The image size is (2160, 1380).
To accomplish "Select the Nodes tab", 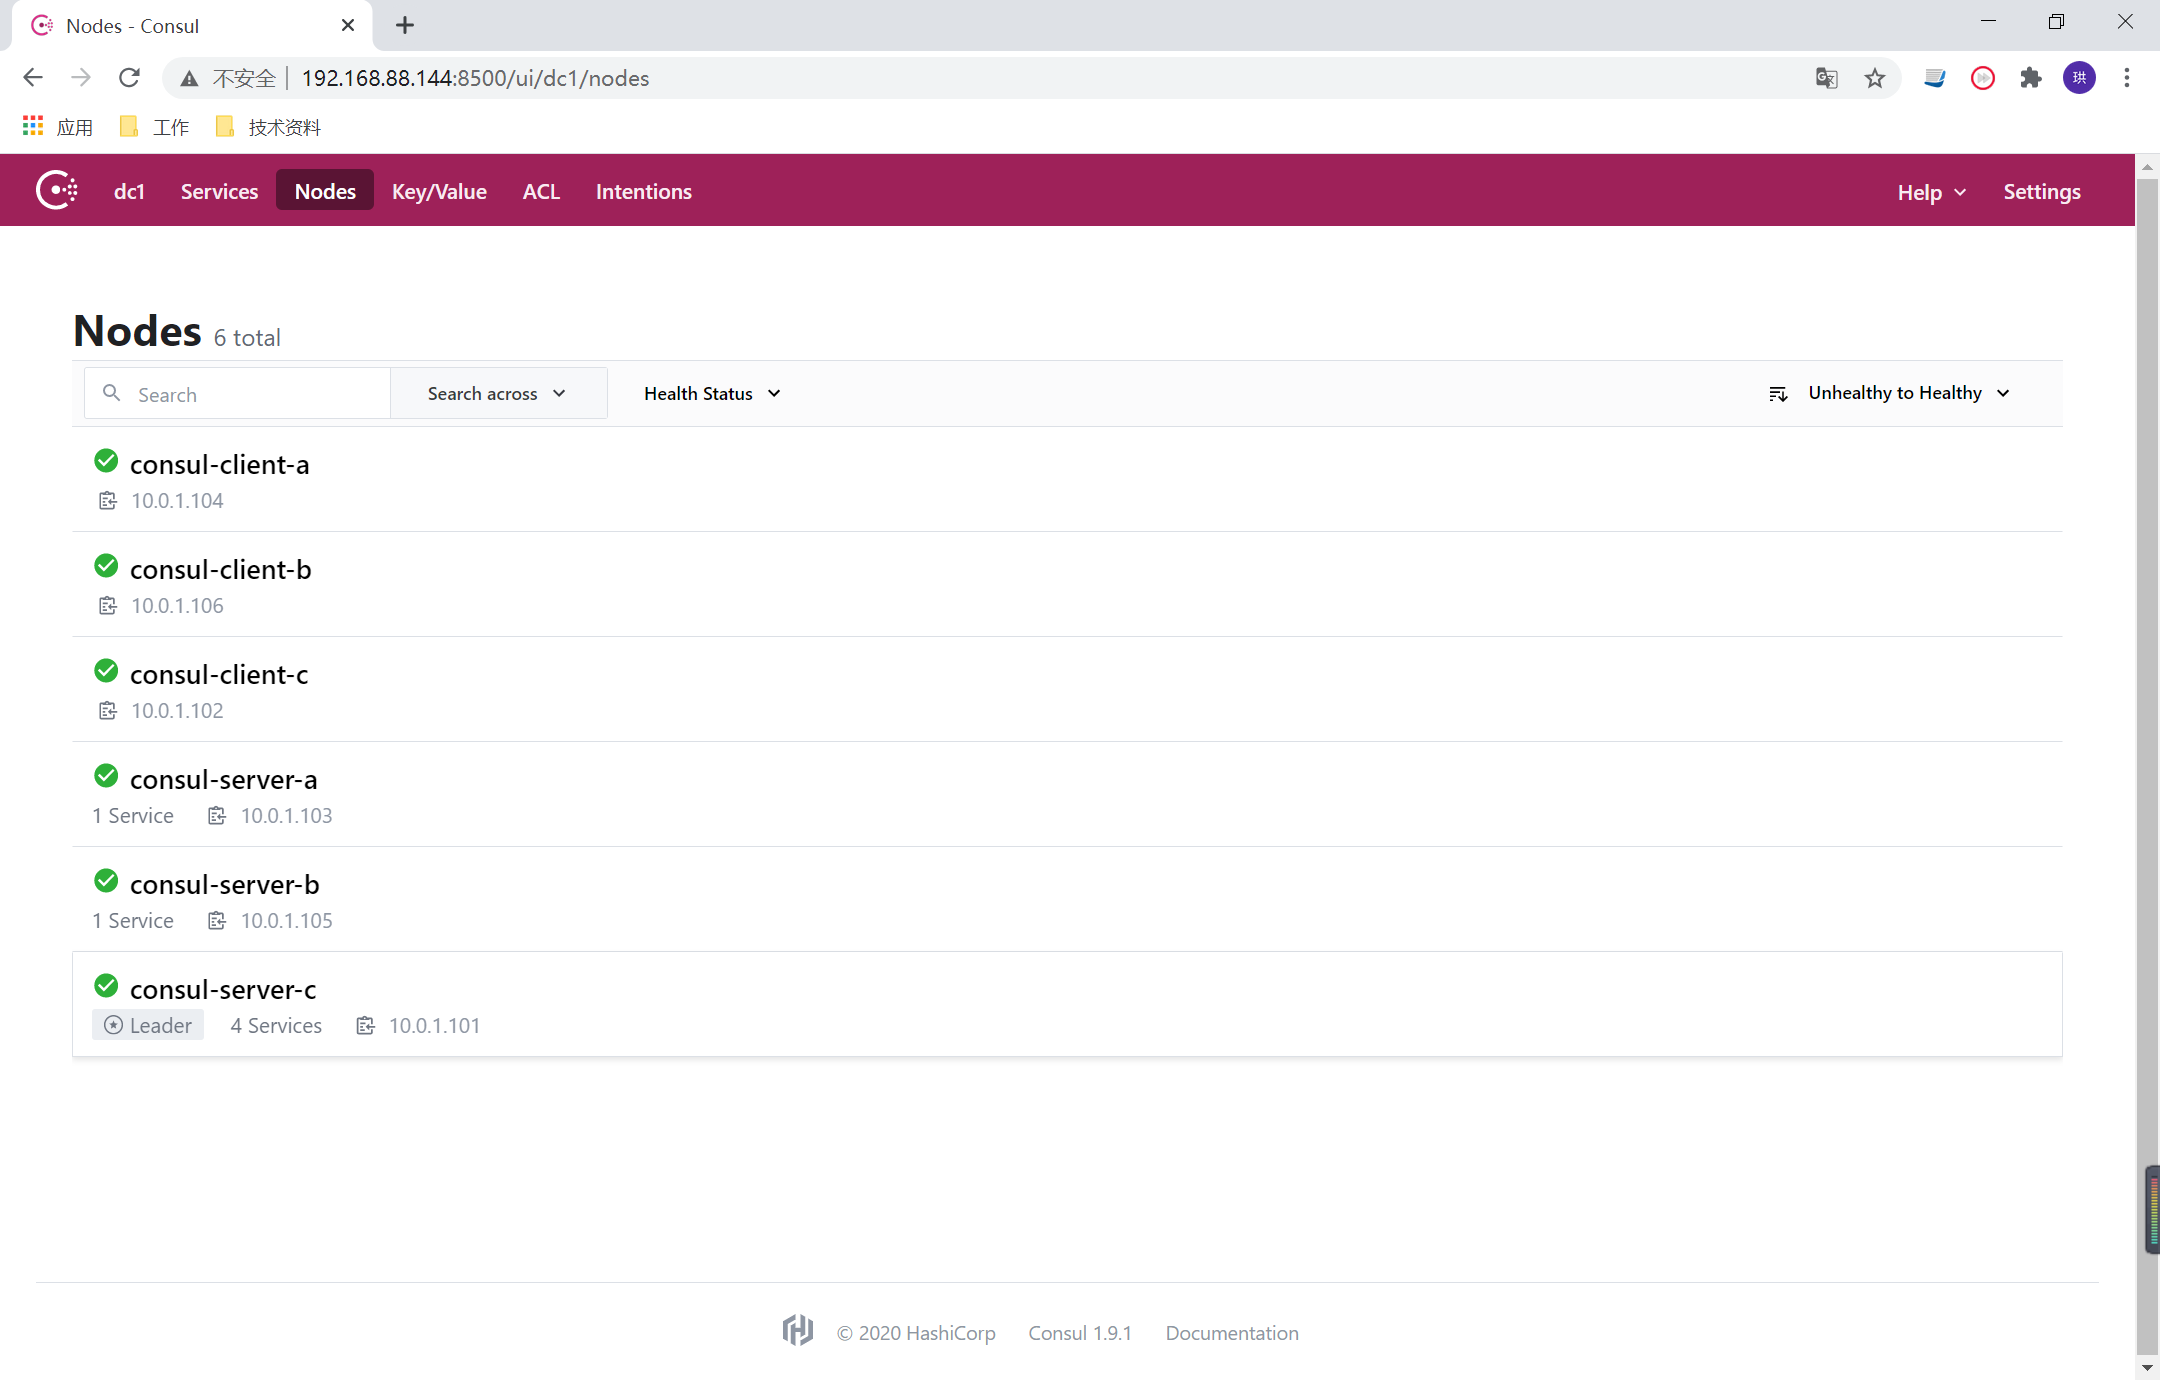I will point(325,191).
